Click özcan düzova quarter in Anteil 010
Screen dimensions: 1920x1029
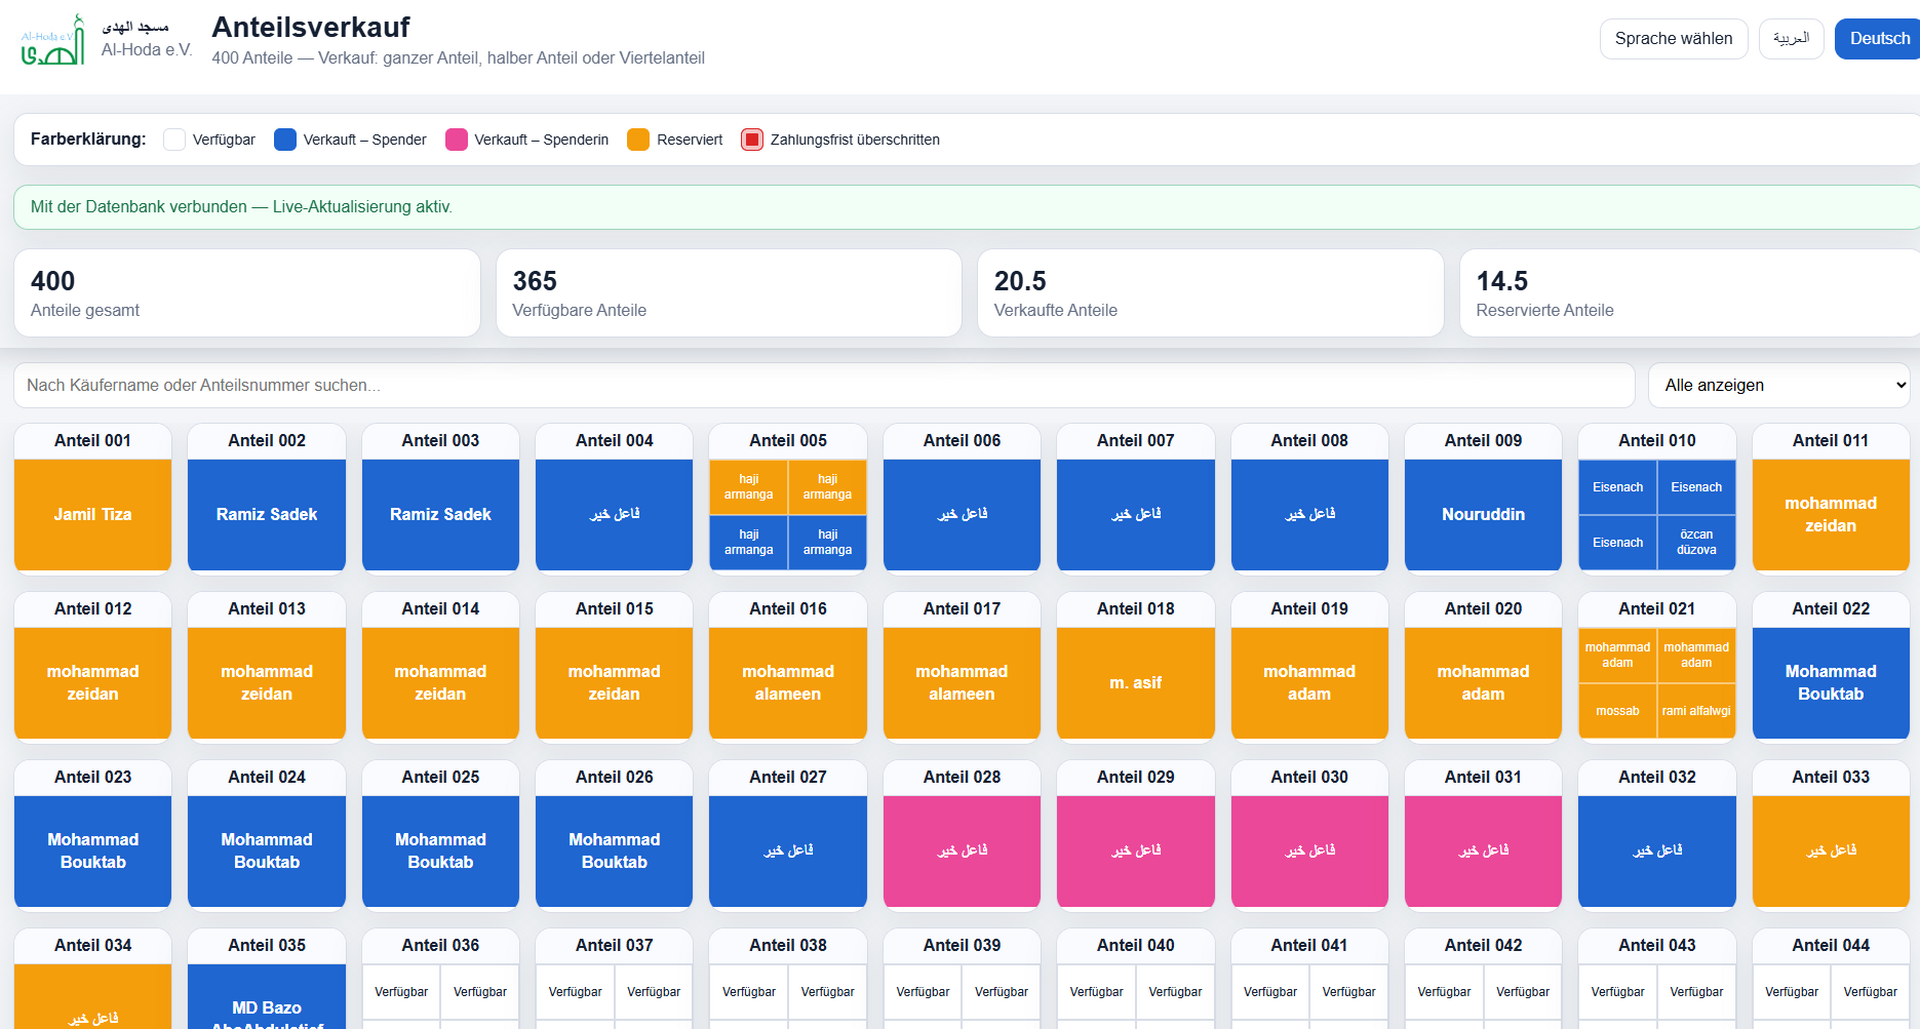1696,543
